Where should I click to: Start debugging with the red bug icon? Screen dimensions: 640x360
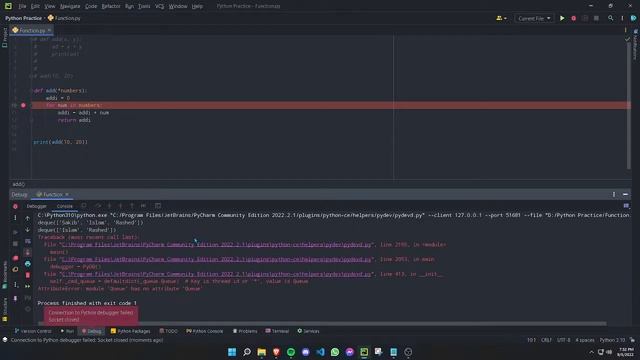pos(573,18)
